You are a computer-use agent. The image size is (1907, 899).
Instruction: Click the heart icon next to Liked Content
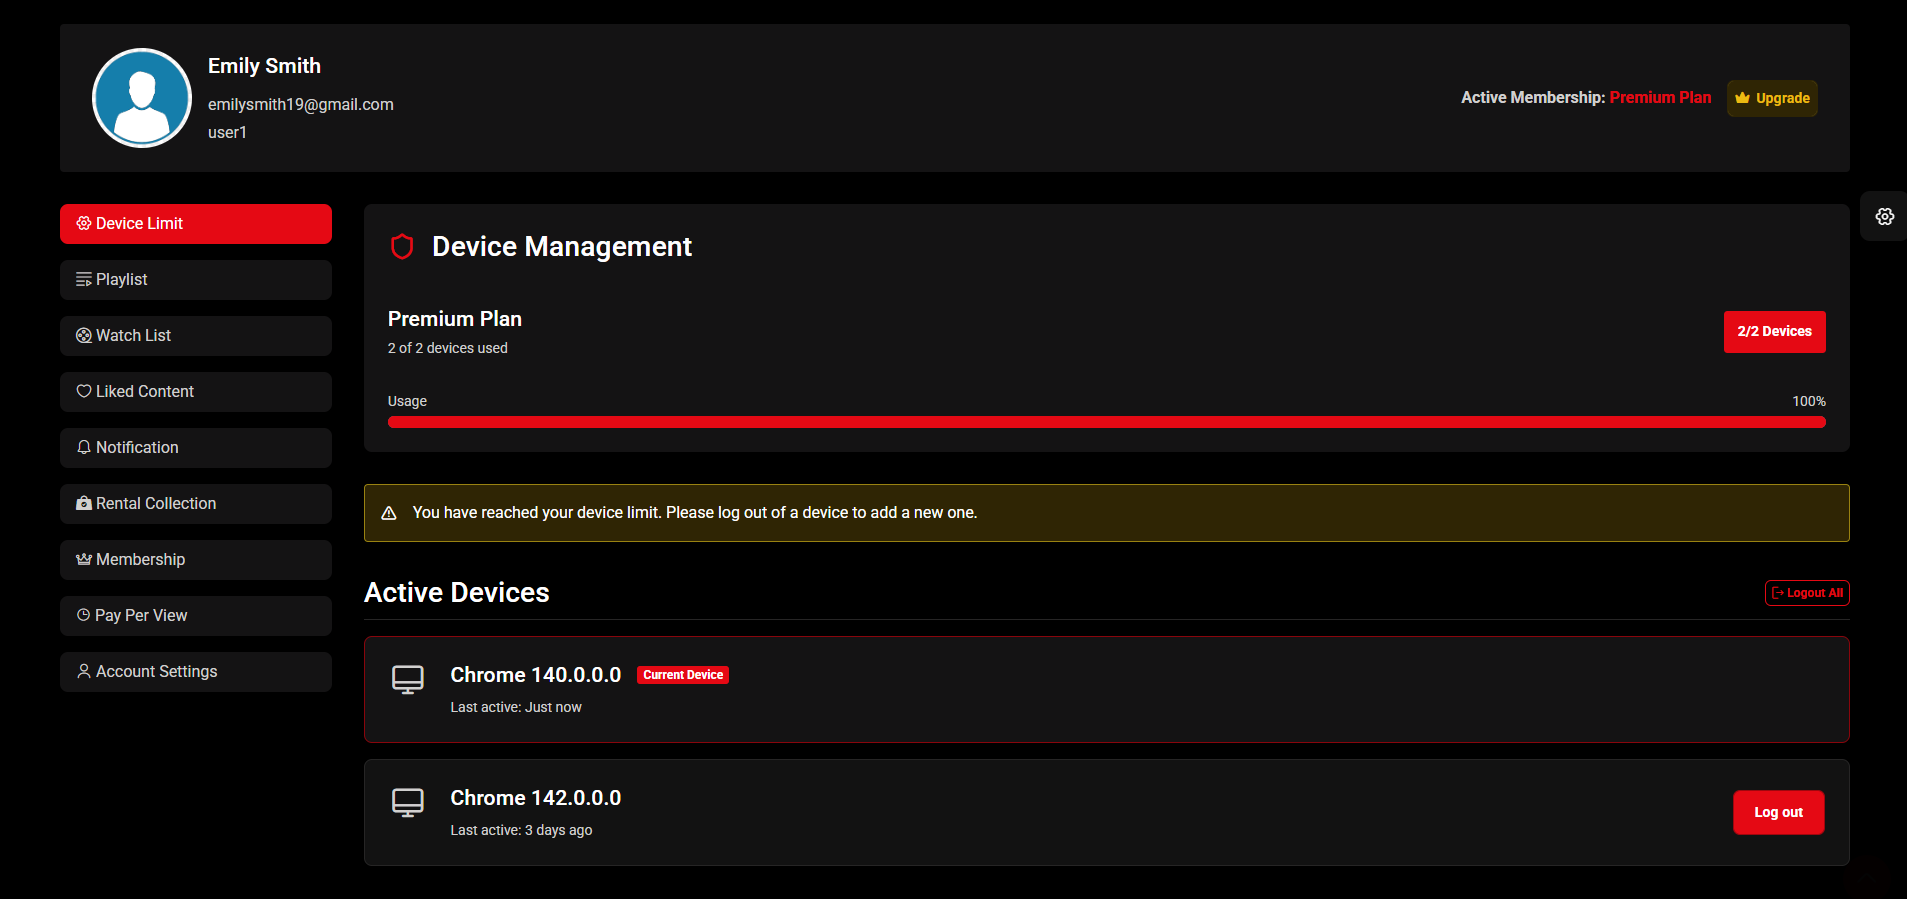pyautogui.click(x=84, y=391)
